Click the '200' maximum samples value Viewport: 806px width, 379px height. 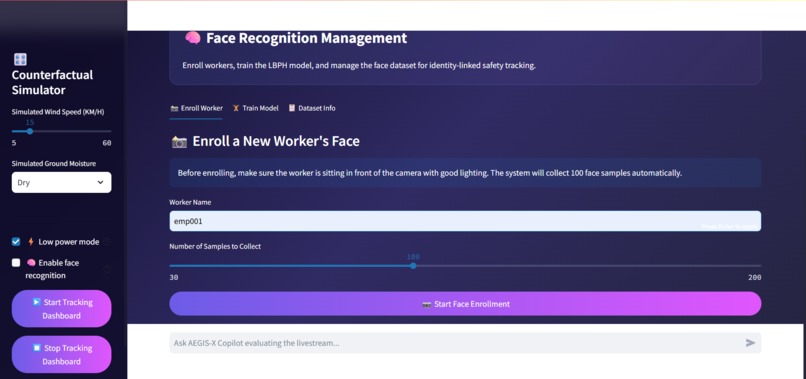755,278
